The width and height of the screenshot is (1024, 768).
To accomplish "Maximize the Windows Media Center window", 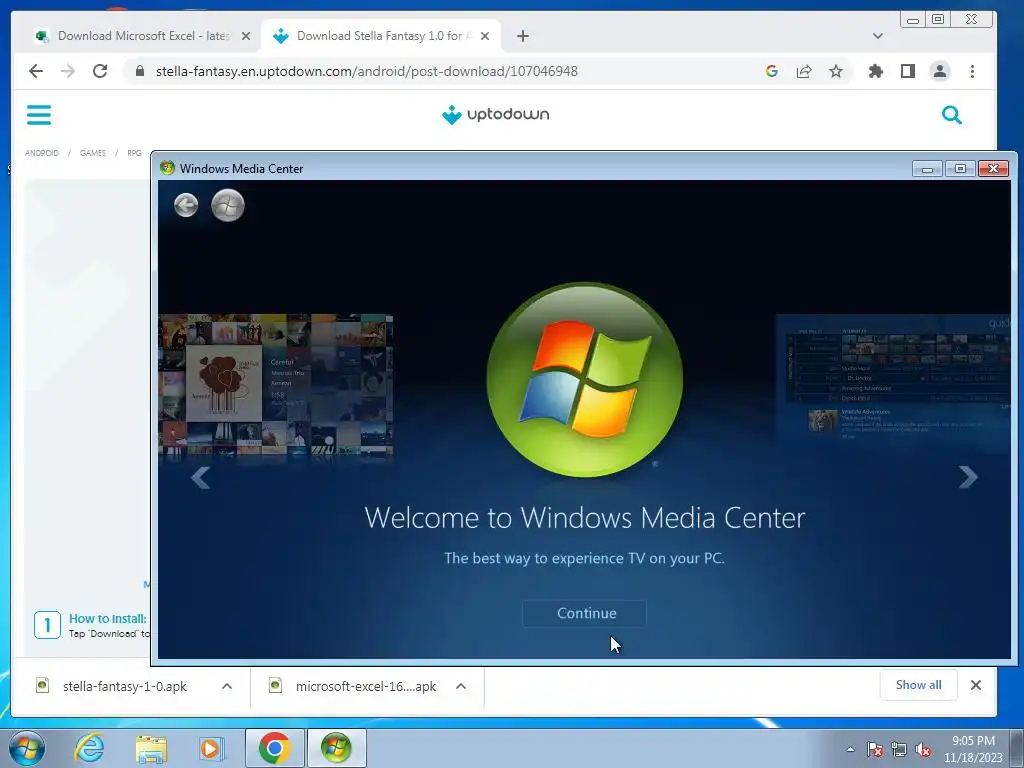I will 960,168.
